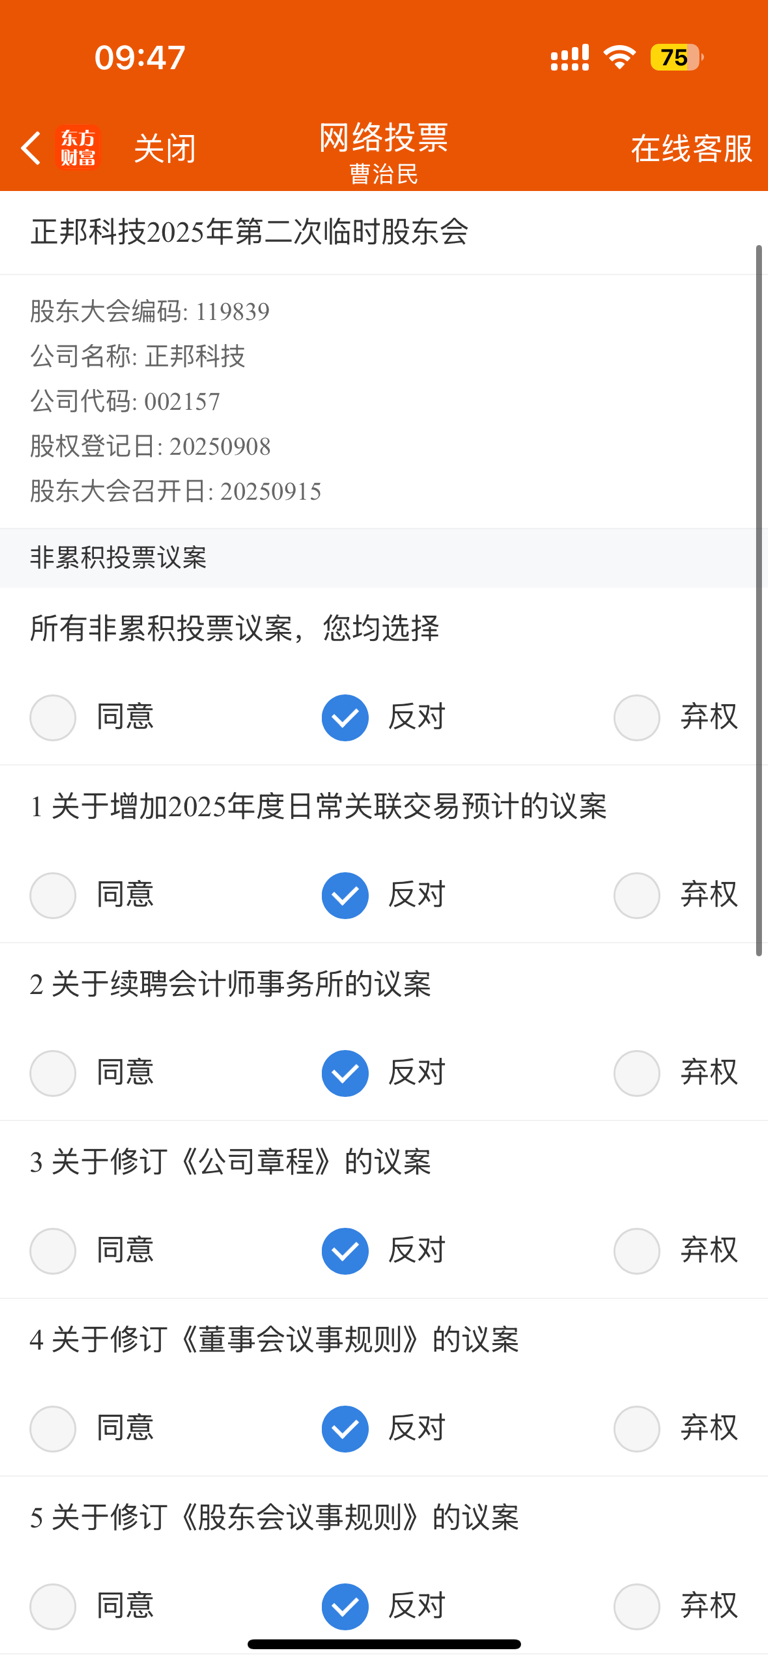Tap the Wi-Fi status icon
Screen dimensions: 769x1665
(620, 57)
